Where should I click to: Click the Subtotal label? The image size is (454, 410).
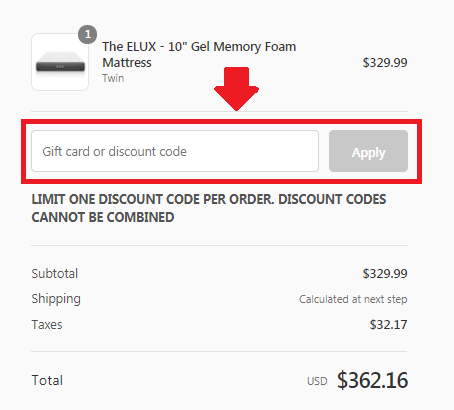click(x=55, y=274)
